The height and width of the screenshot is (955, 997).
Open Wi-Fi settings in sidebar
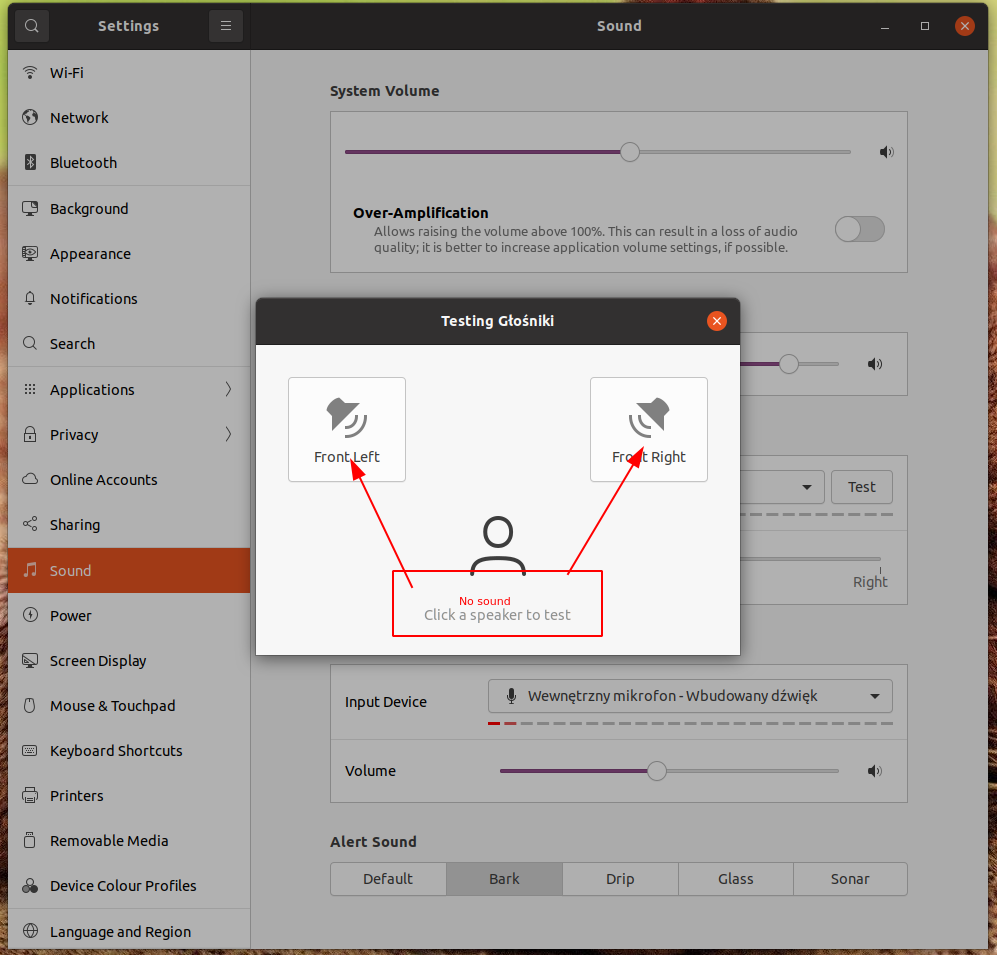[66, 73]
